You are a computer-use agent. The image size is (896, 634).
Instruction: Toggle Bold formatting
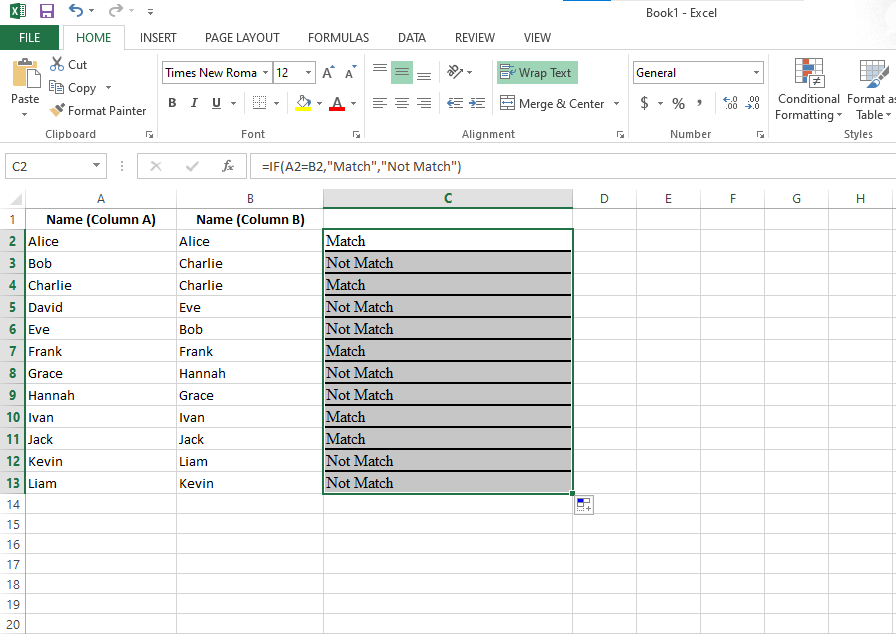point(172,103)
